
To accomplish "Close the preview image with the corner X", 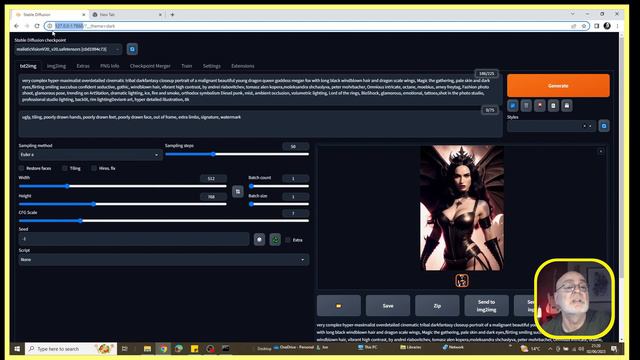I will click(600, 151).
